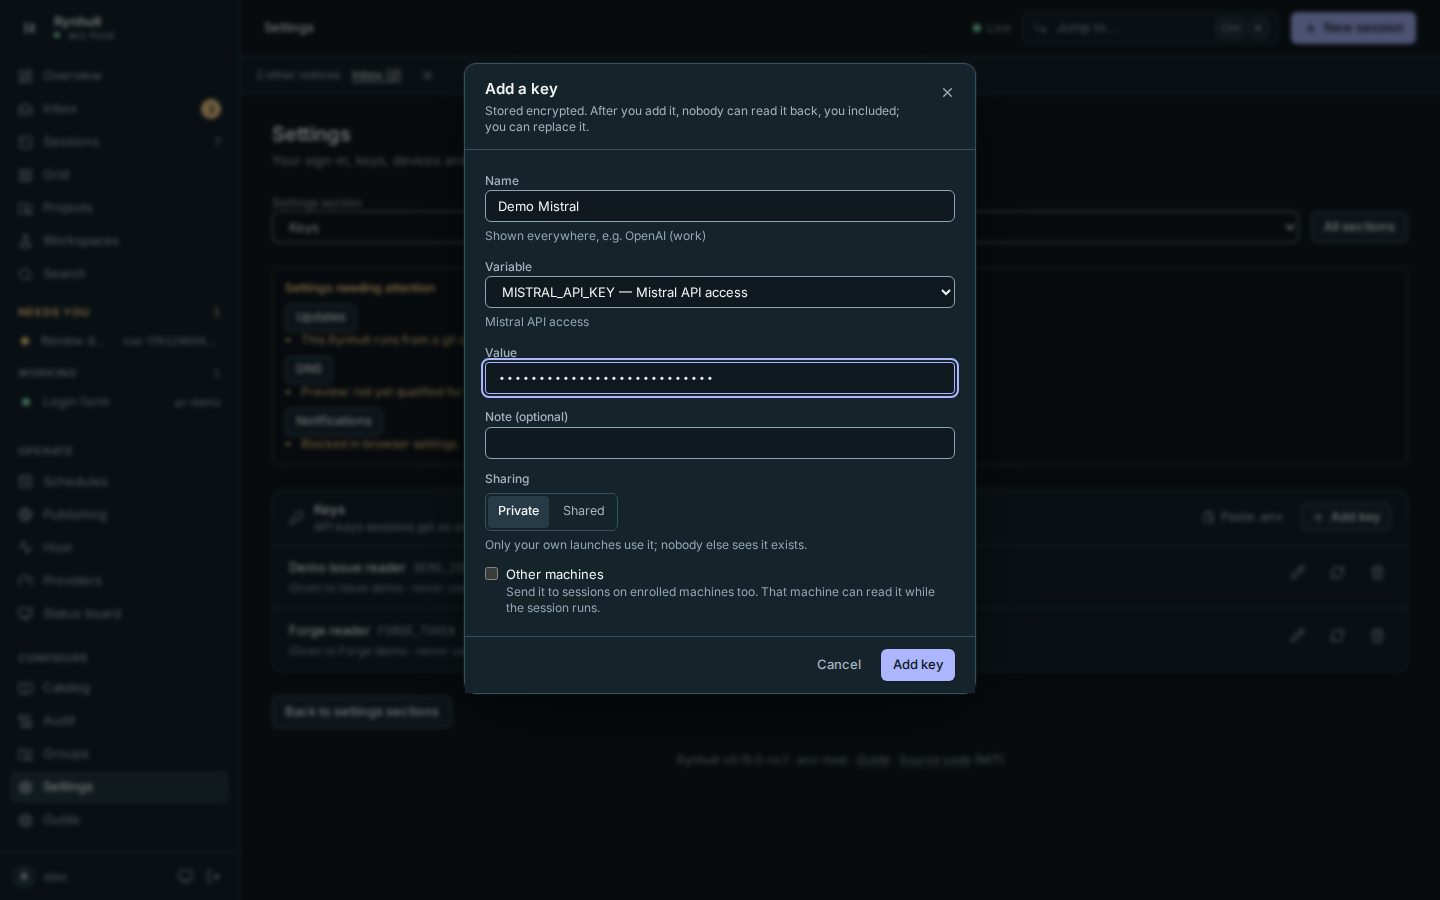Open Sessions from the sidebar
The width and height of the screenshot is (1440, 900).
(120, 142)
